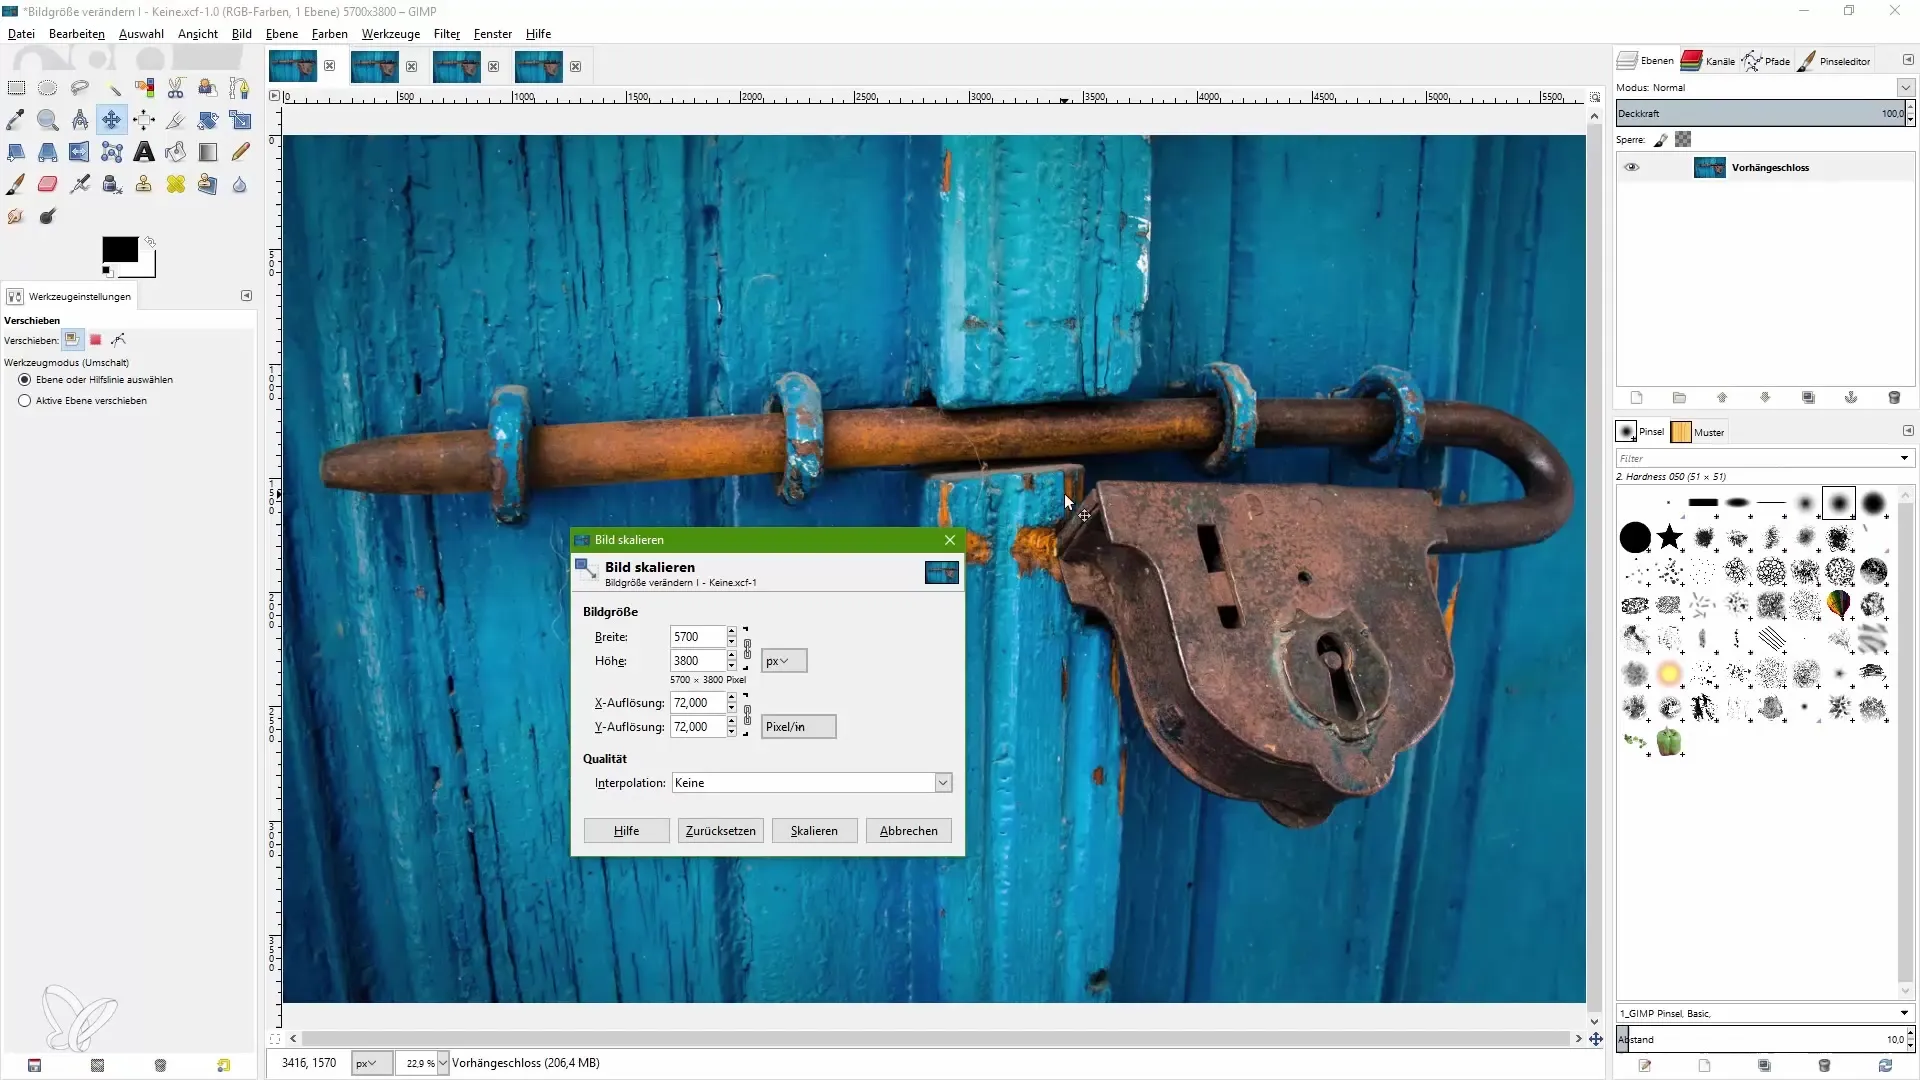Viewport: 1920px width, 1080px height.
Task: Open the status bar px unit dropdown
Action: 371,1063
